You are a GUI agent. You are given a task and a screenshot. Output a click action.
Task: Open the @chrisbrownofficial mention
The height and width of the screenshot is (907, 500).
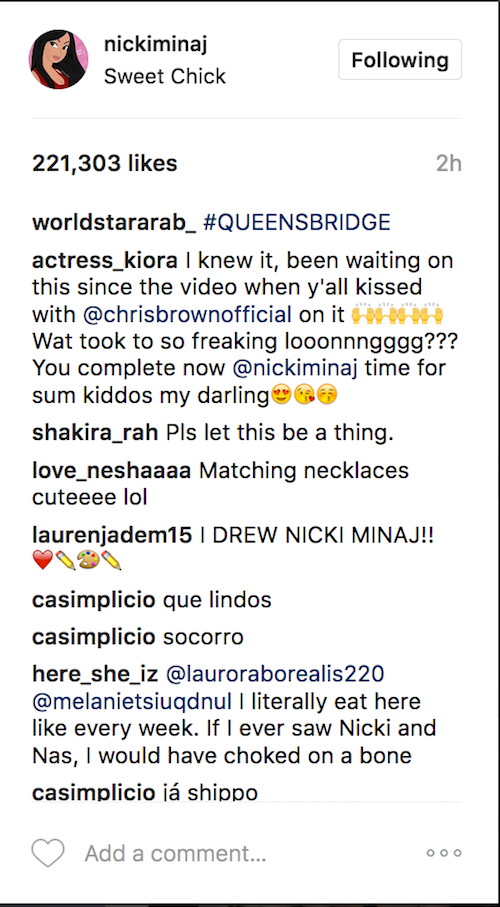tap(187, 315)
